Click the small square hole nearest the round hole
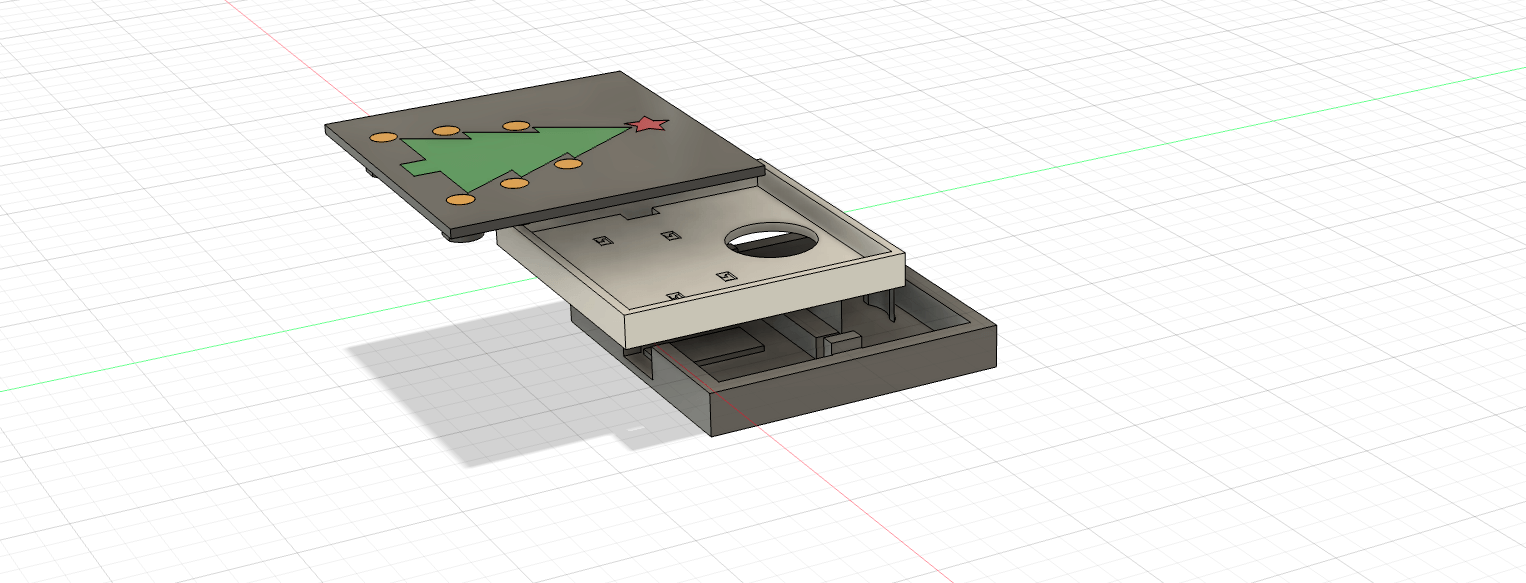 click(727, 275)
